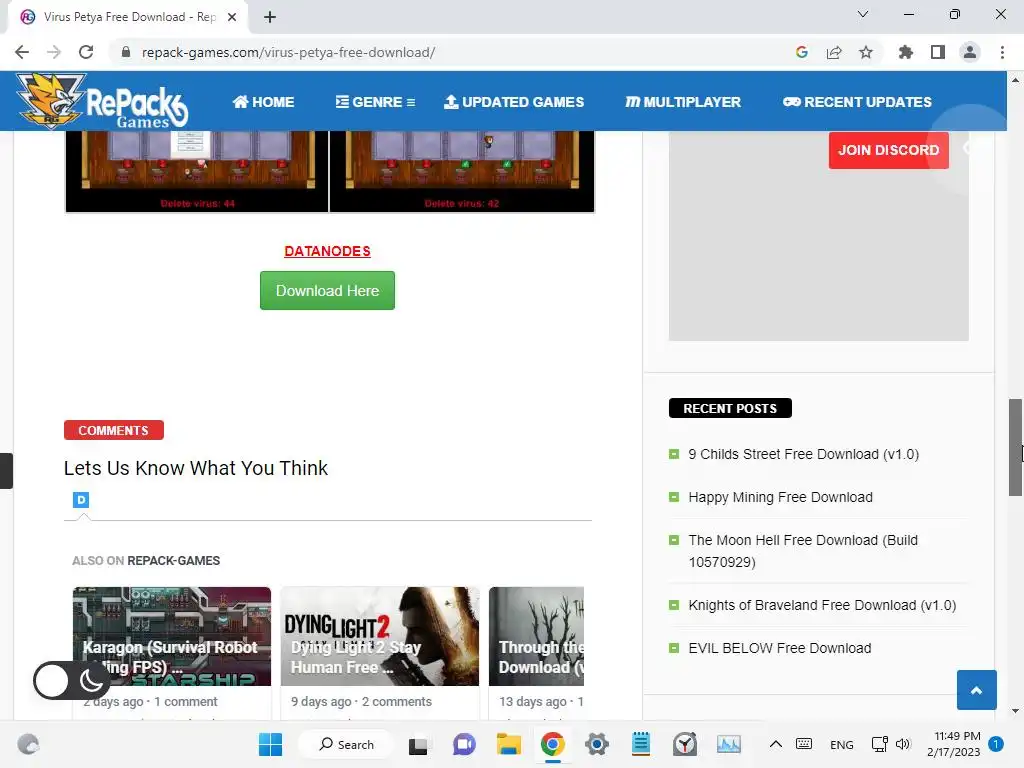
Task: Toggle dark mode switch
Action: click(71, 681)
